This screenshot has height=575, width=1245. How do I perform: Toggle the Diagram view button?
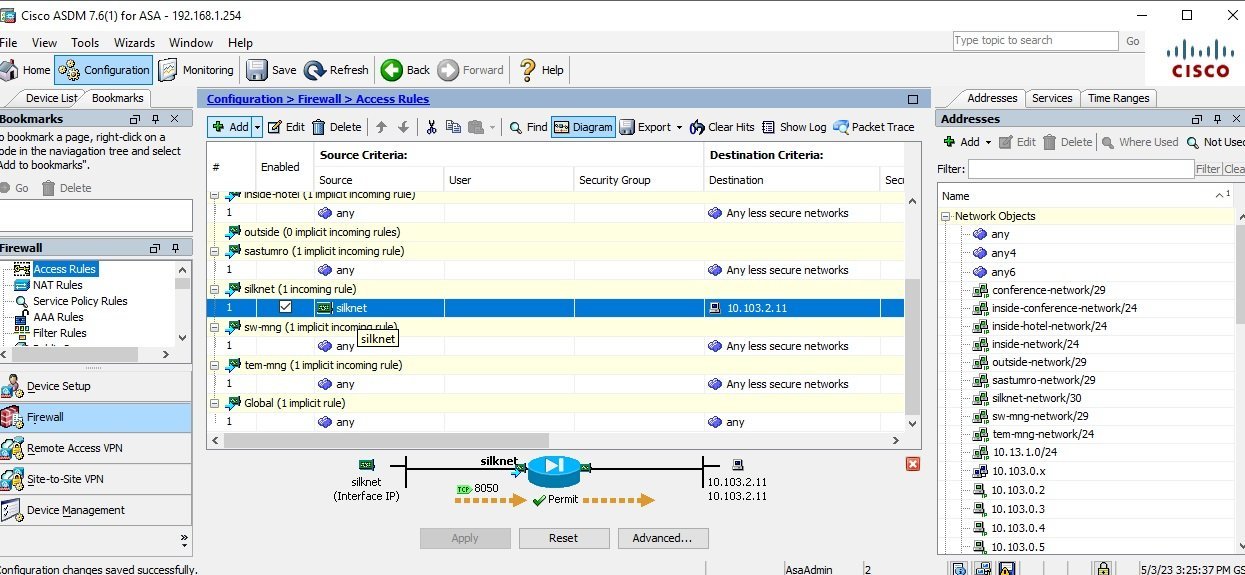(583, 127)
